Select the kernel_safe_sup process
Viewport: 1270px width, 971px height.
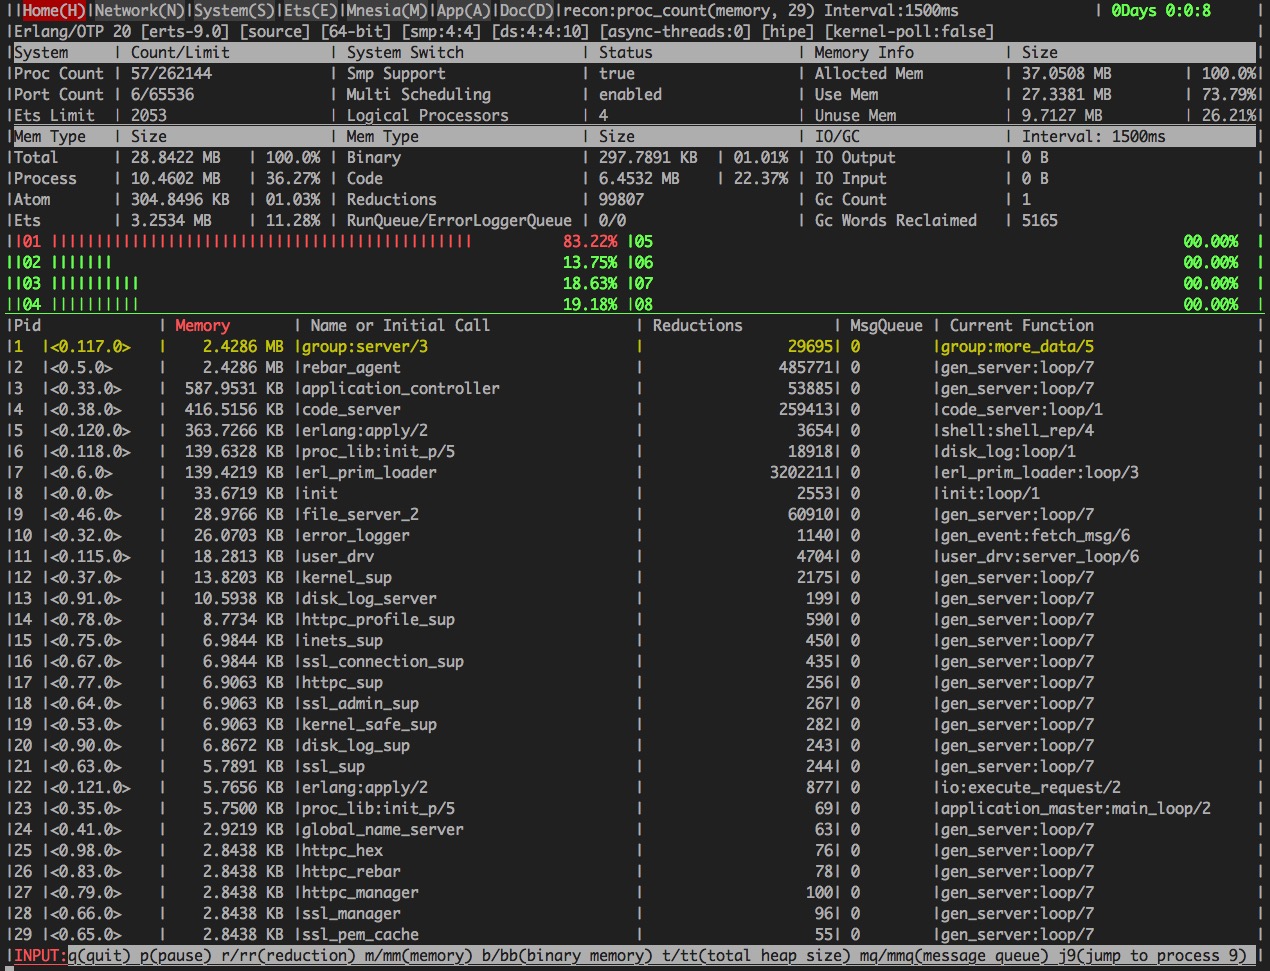368,724
